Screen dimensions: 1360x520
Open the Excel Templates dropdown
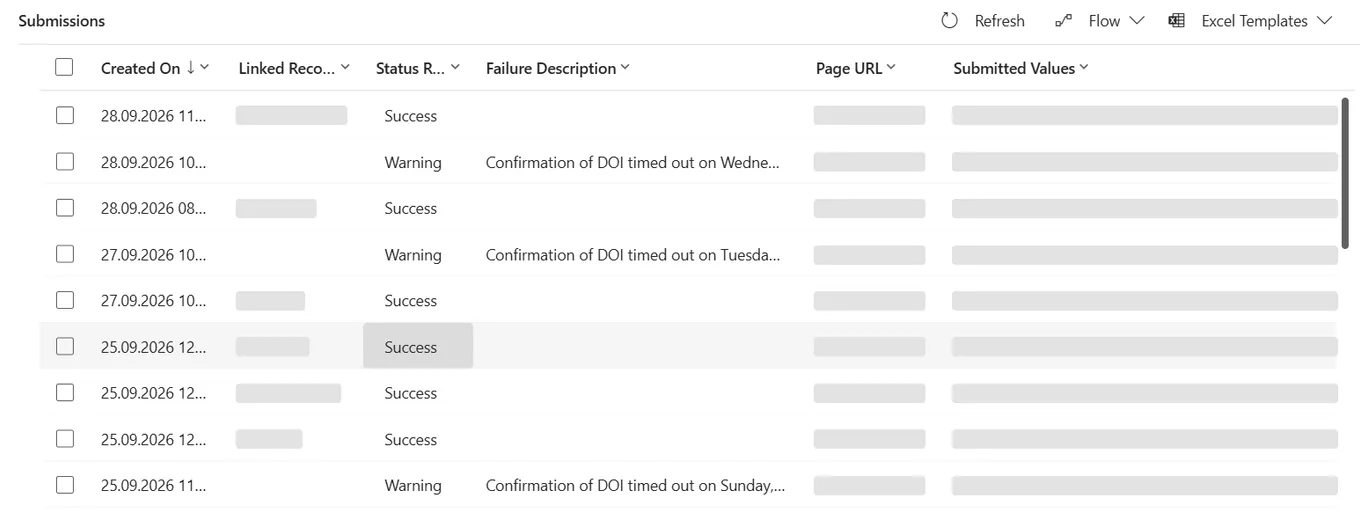1250,21
